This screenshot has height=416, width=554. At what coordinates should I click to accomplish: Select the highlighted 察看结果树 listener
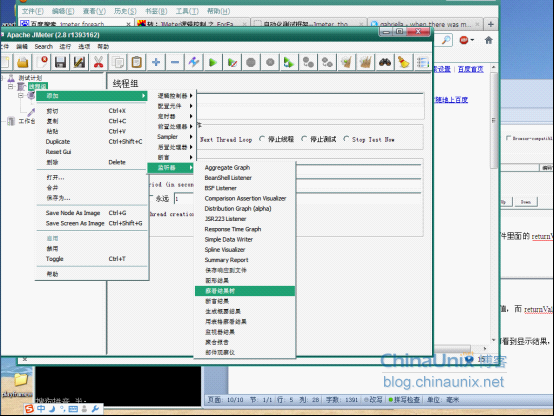point(245,291)
